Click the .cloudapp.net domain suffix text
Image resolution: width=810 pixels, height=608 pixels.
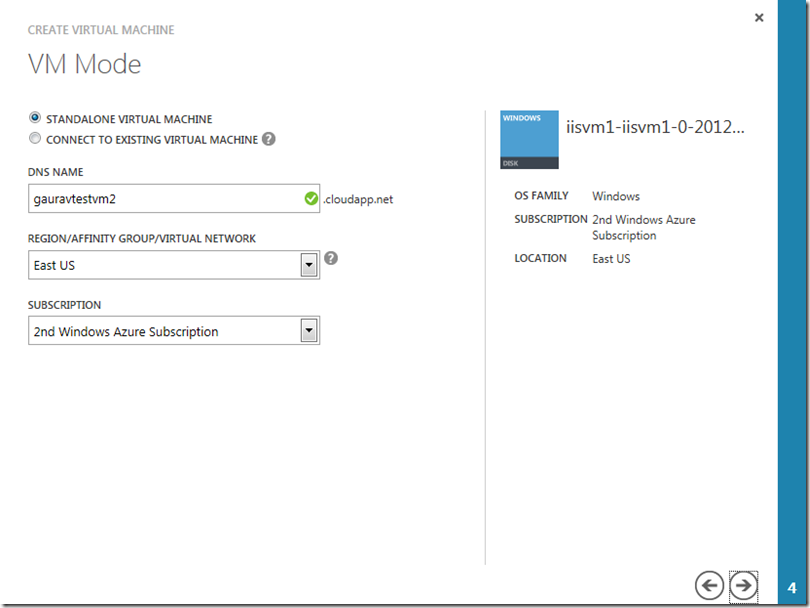358,199
